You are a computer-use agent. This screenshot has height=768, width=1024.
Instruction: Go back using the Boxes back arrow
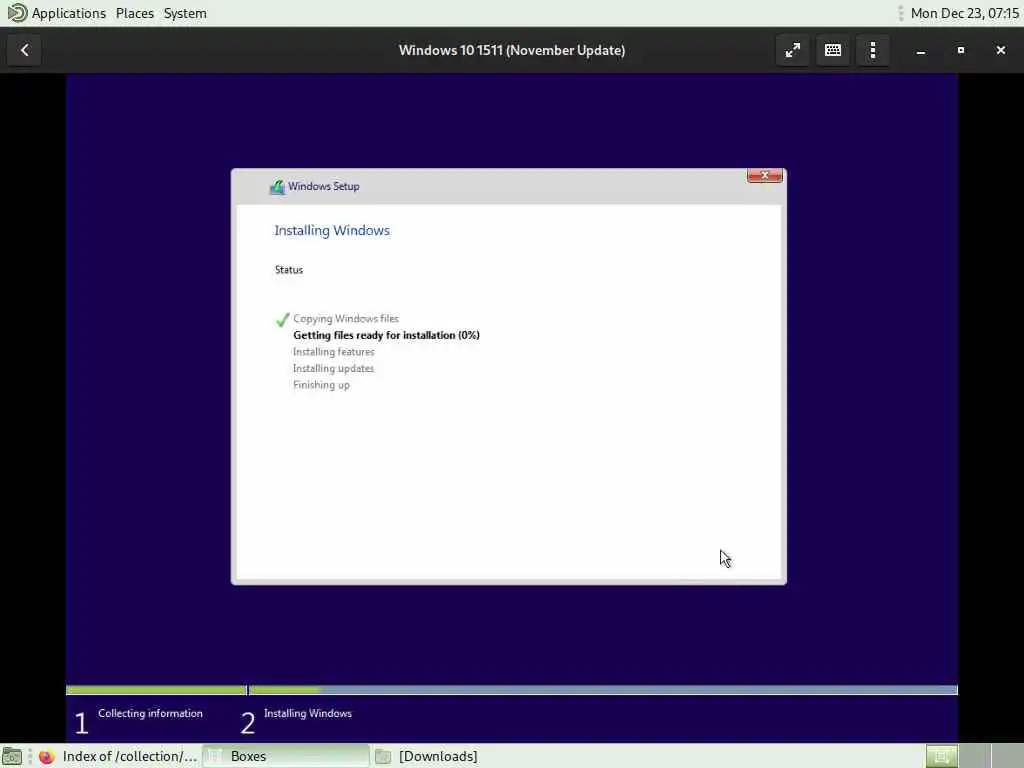click(24, 50)
